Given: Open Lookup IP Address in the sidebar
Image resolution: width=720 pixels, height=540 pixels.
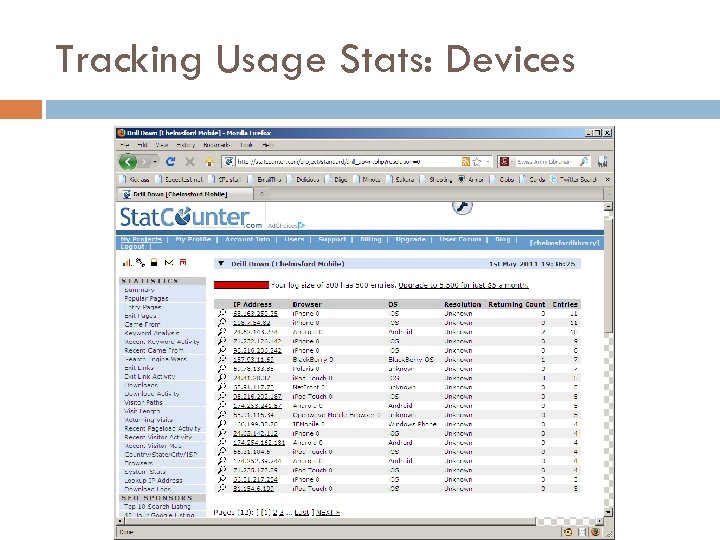Looking at the screenshot, I should coord(153,480).
